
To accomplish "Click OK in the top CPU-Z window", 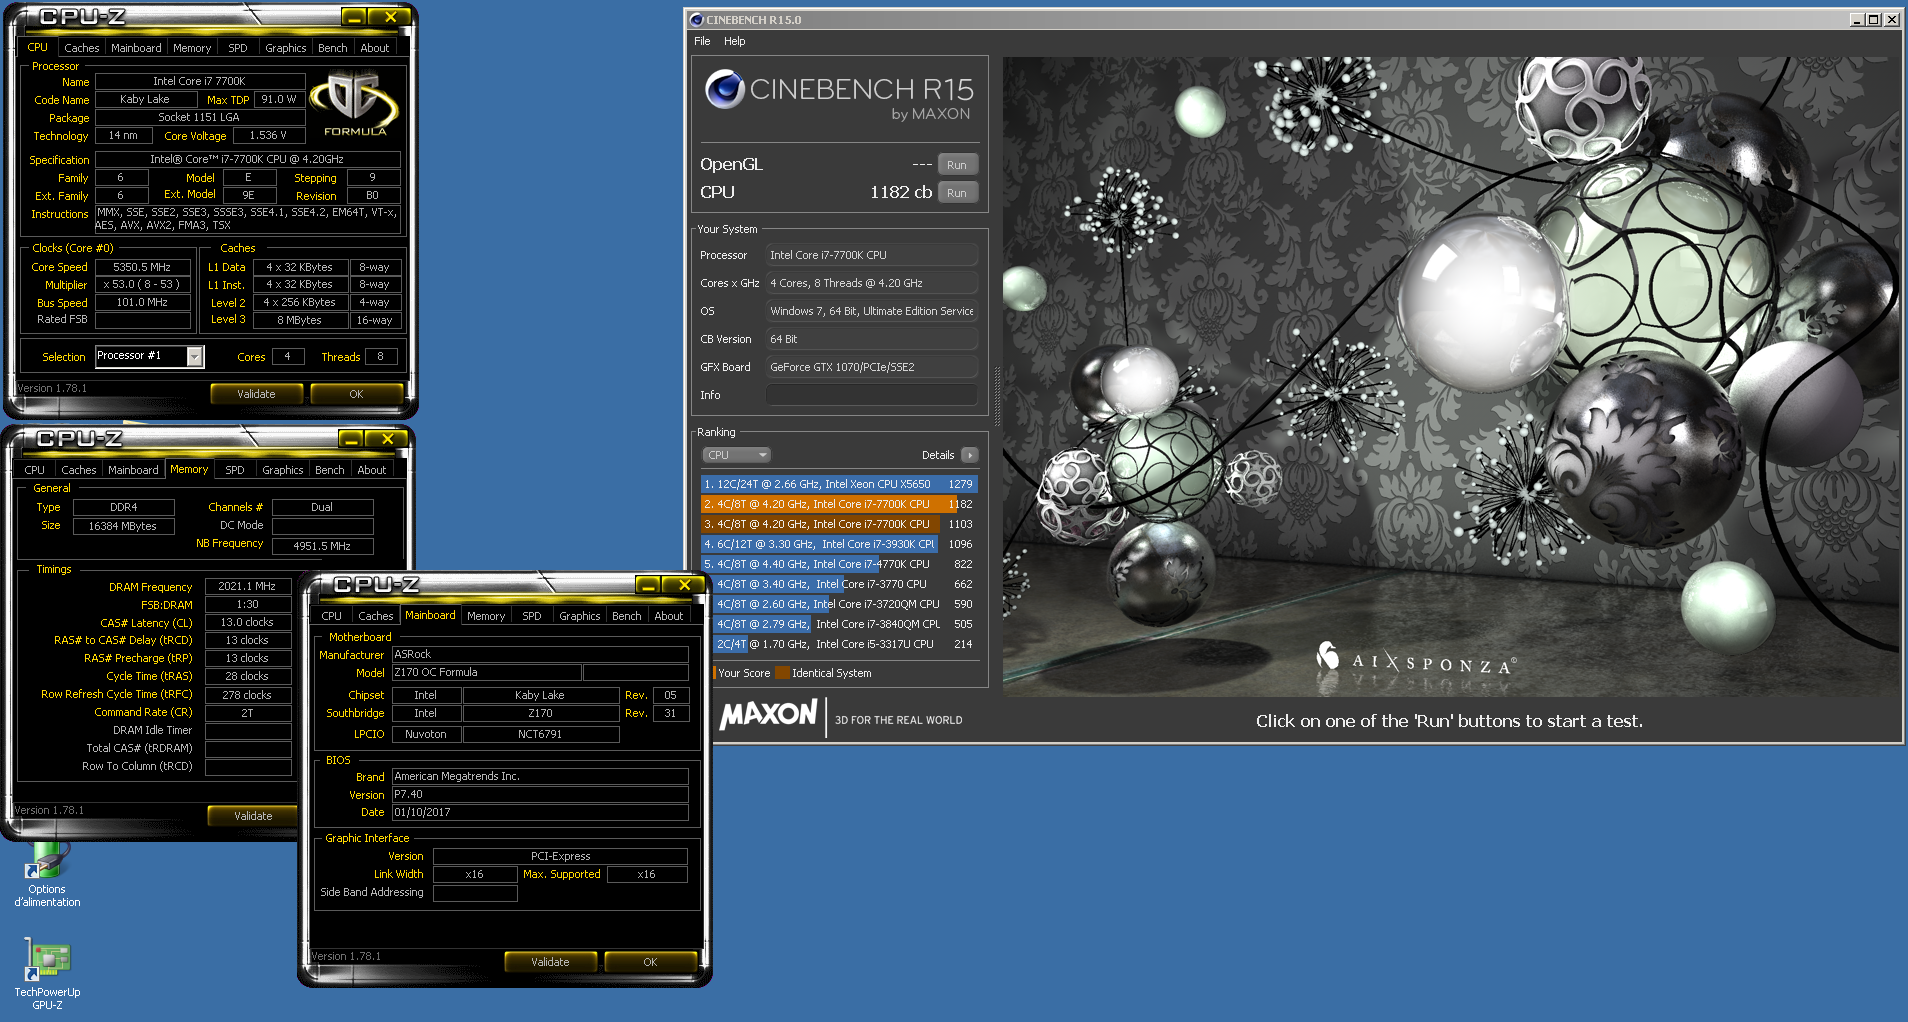I will [x=356, y=394].
